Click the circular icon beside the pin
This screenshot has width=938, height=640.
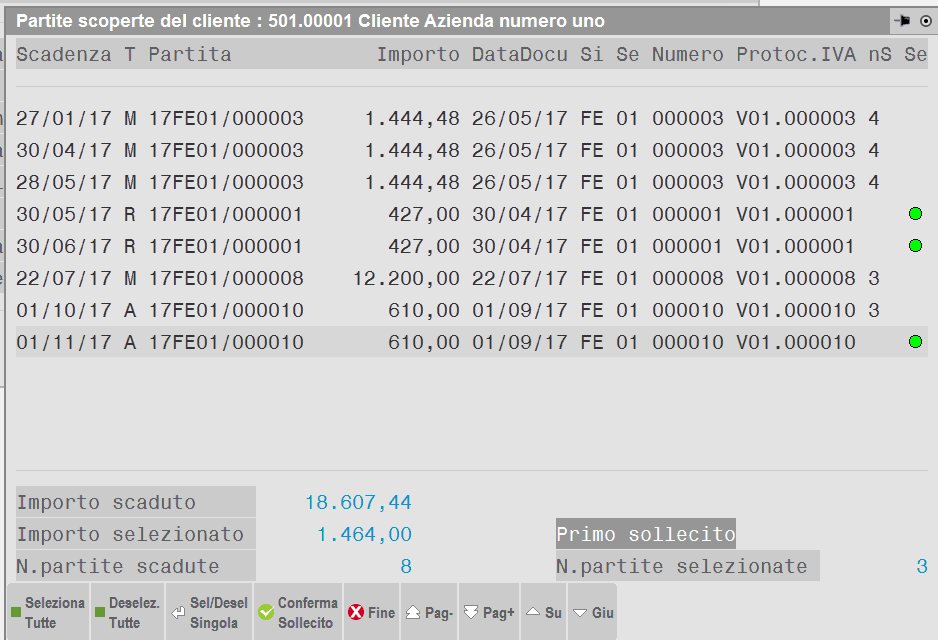[924, 21]
